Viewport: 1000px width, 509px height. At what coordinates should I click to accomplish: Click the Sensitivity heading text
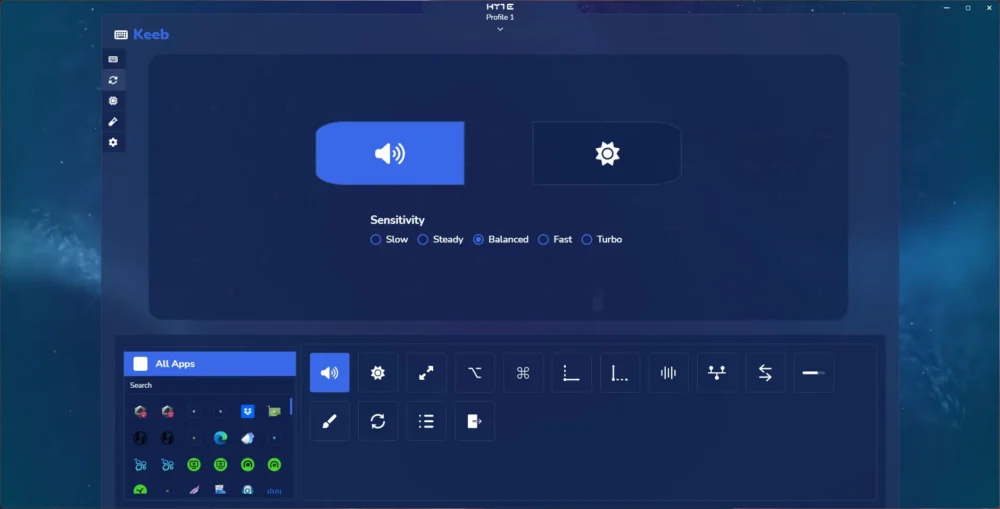click(x=397, y=220)
